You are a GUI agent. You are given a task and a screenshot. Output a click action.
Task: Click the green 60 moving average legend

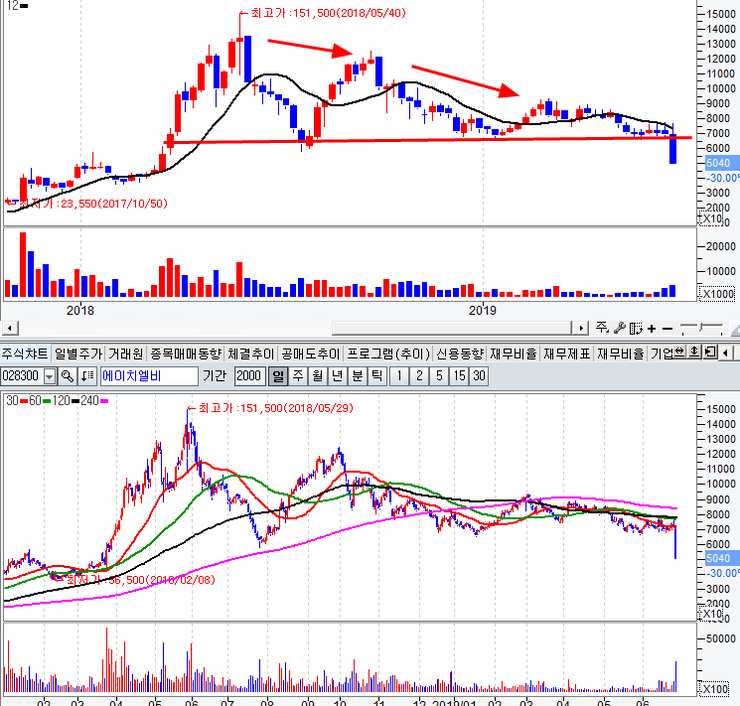40,401
